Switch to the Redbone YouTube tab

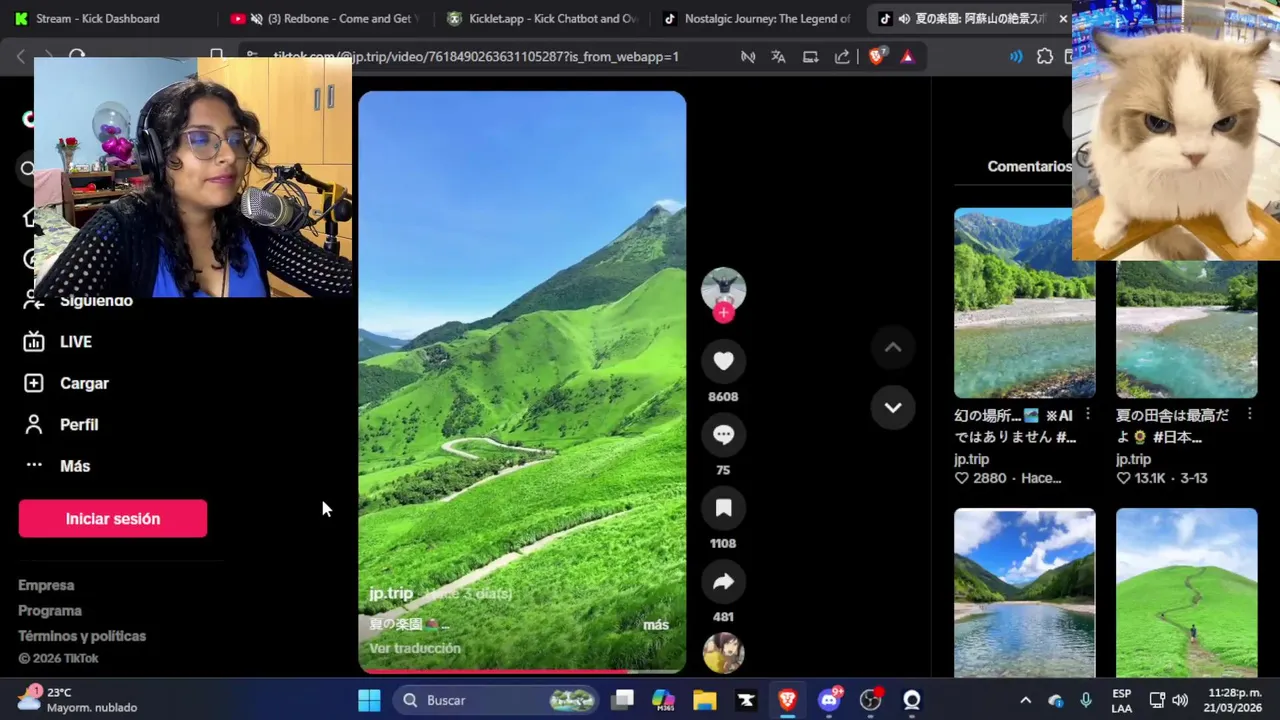tap(326, 18)
